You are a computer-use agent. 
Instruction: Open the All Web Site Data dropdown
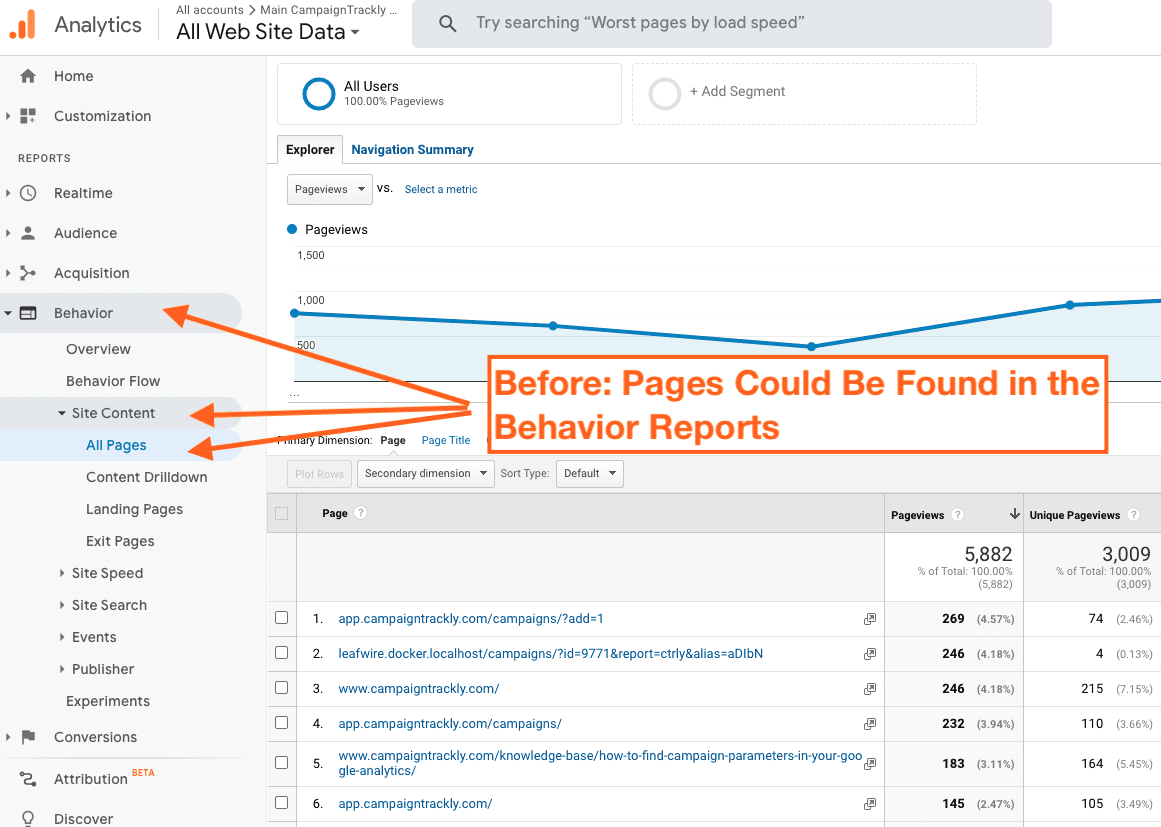tap(267, 32)
